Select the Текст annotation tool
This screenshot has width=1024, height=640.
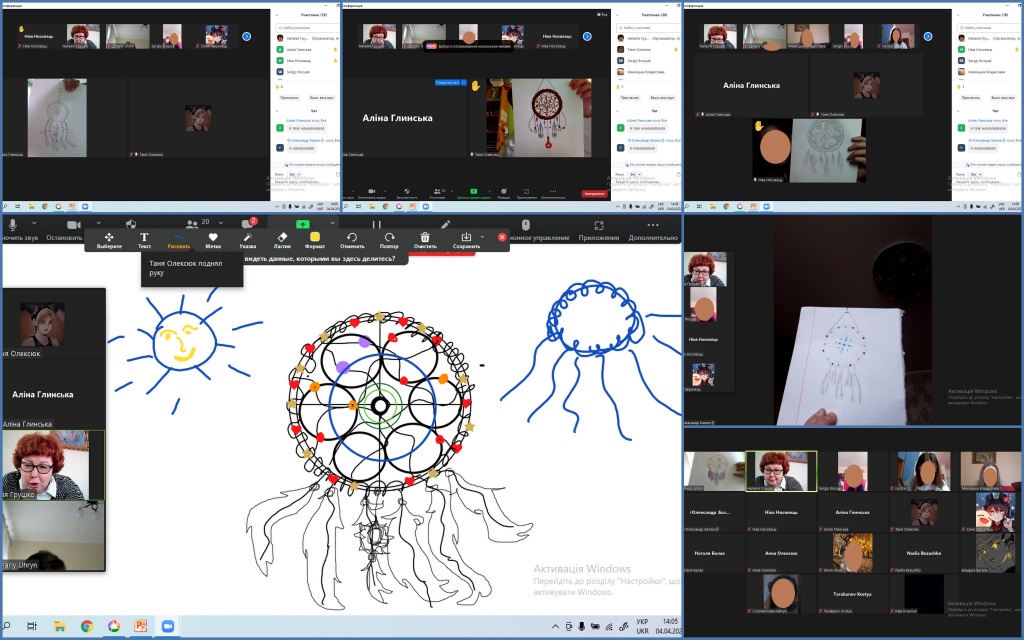click(144, 240)
